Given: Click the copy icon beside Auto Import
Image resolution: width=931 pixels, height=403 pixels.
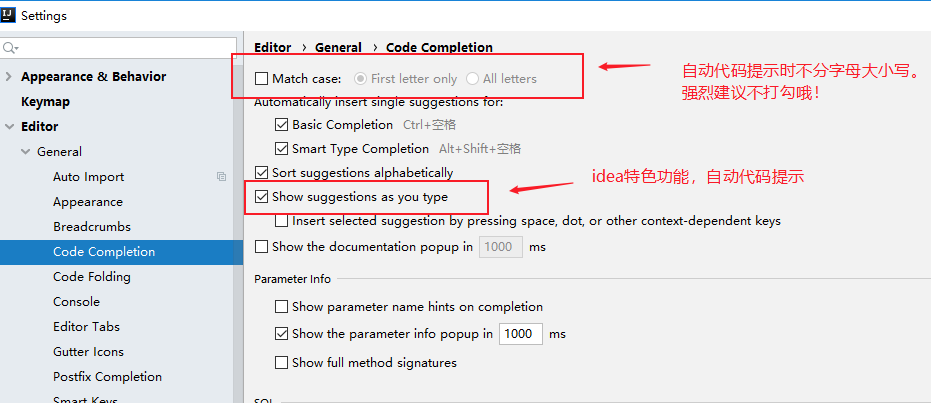Looking at the screenshot, I should (221, 176).
